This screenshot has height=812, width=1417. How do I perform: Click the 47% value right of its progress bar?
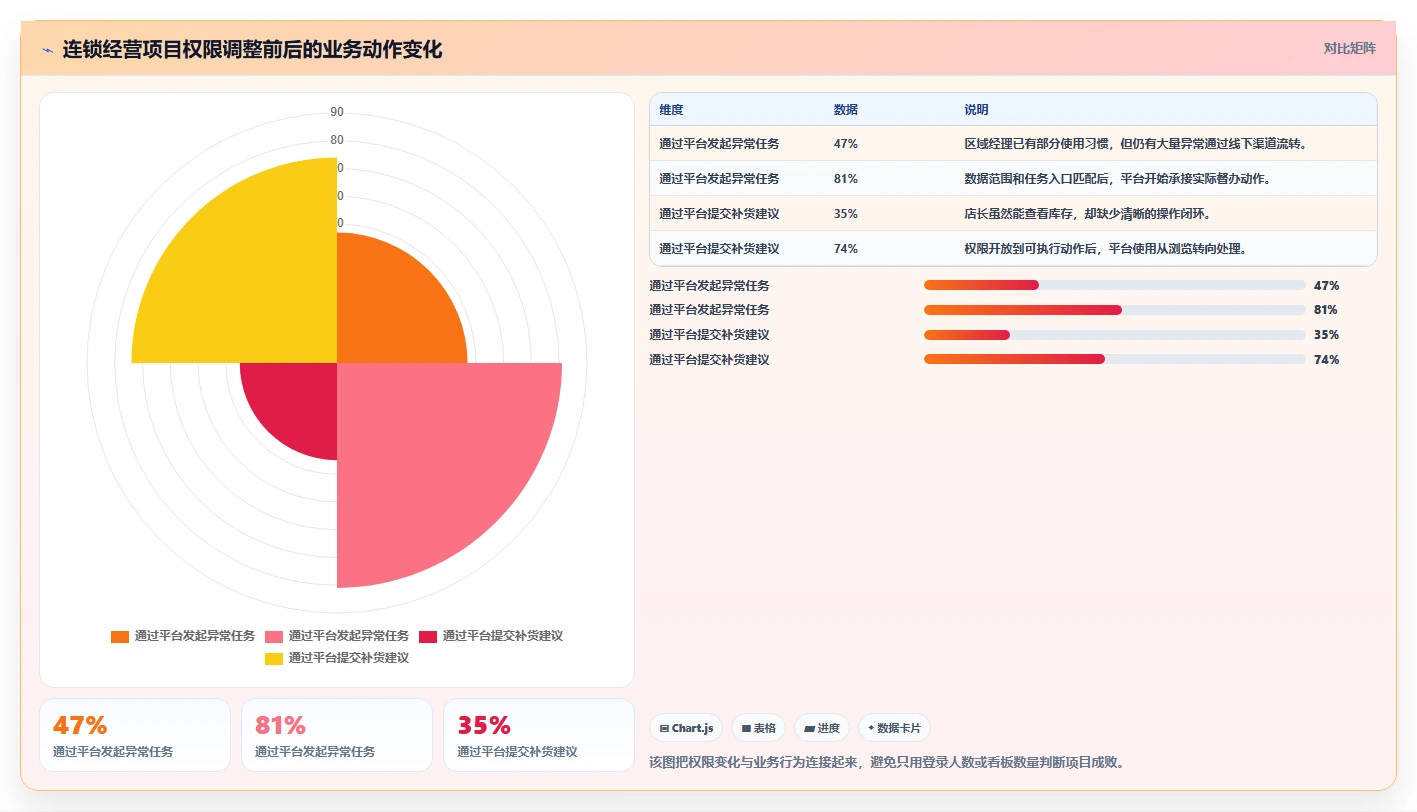(1326, 286)
